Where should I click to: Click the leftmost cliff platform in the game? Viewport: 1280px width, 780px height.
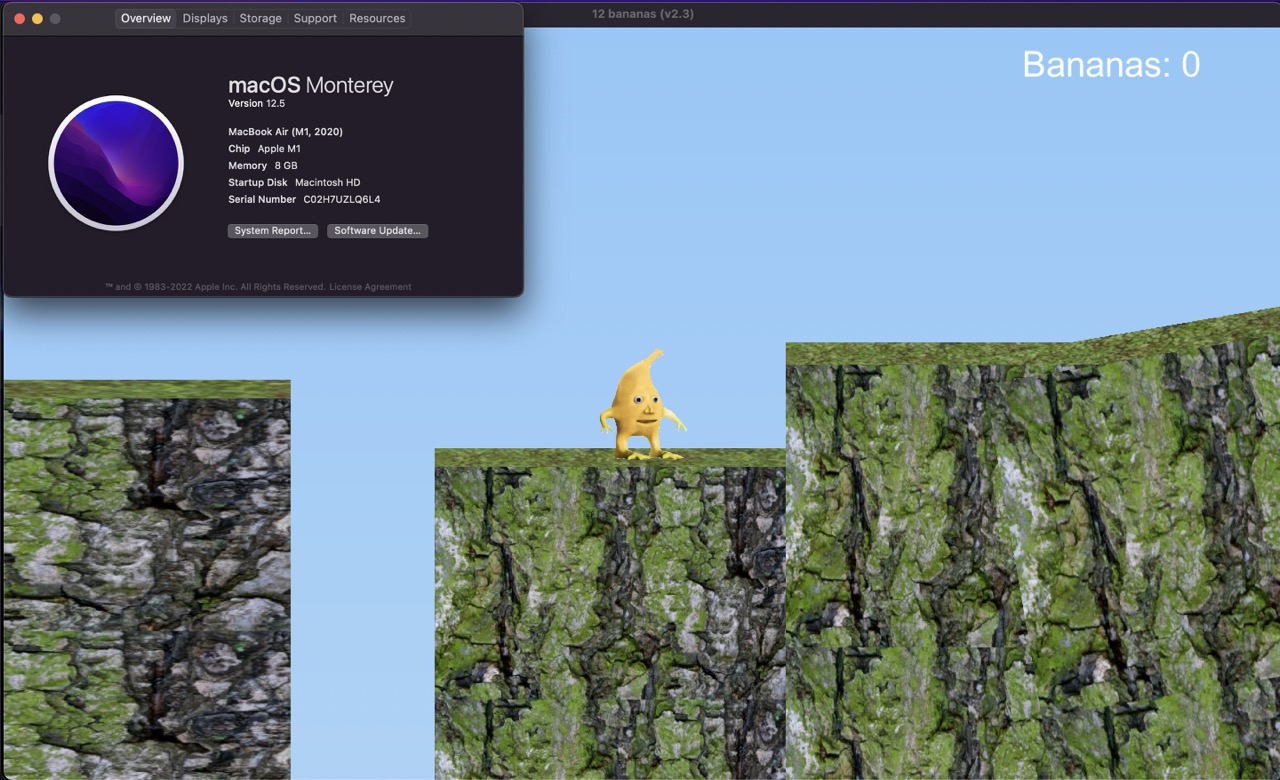(x=145, y=580)
